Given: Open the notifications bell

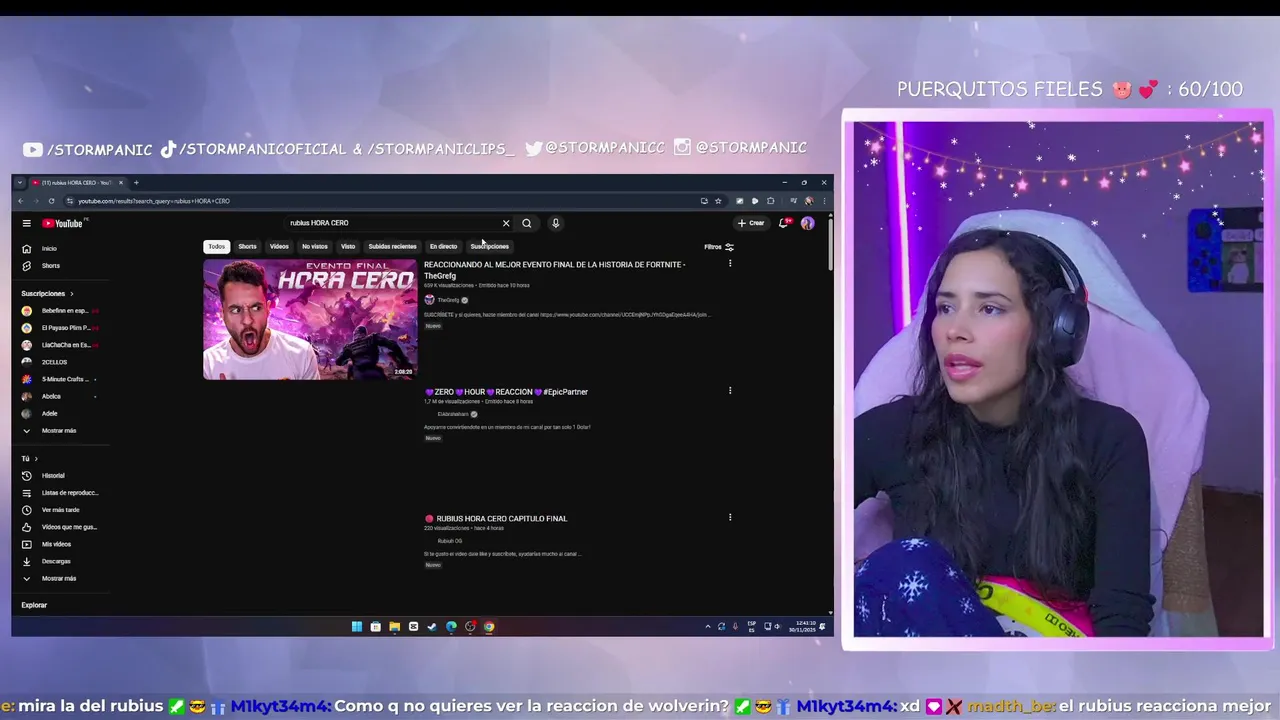Looking at the screenshot, I should point(784,223).
